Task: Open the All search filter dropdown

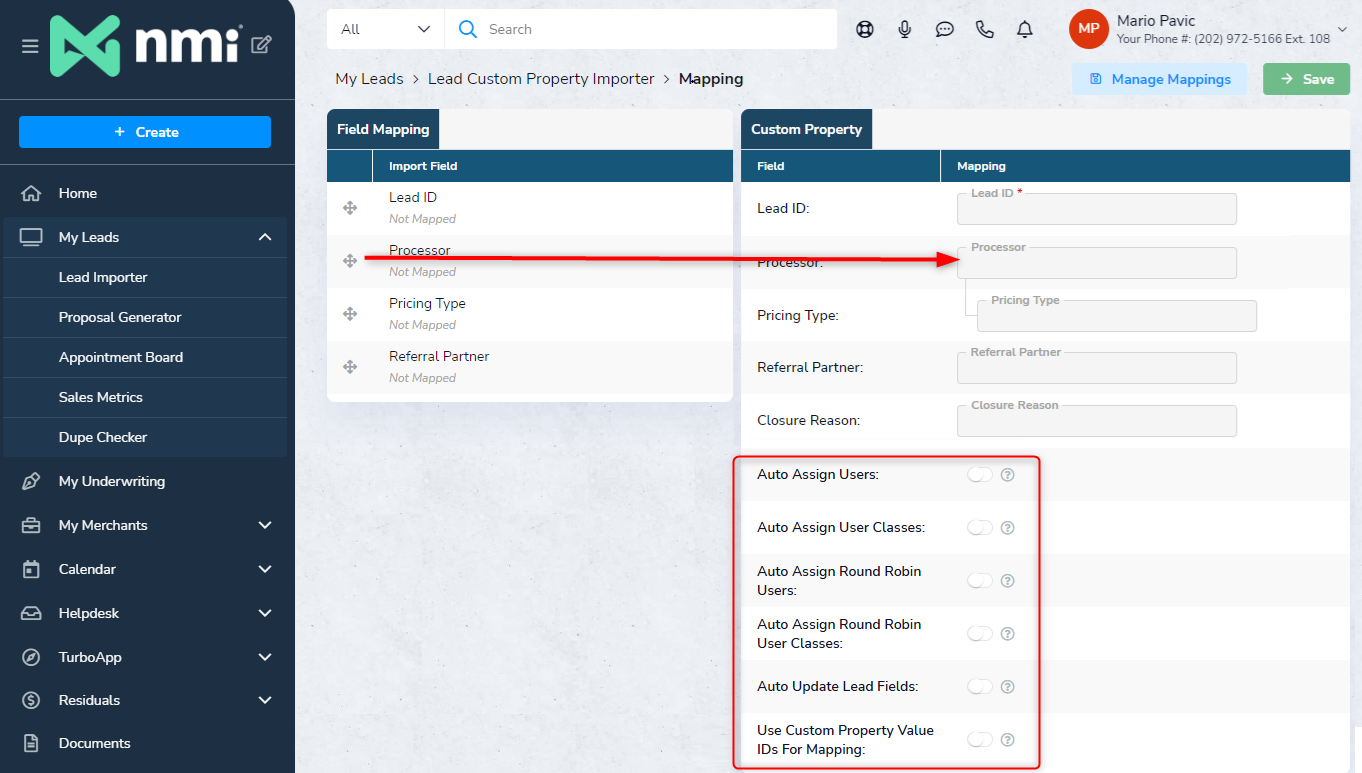Action: (x=385, y=30)
